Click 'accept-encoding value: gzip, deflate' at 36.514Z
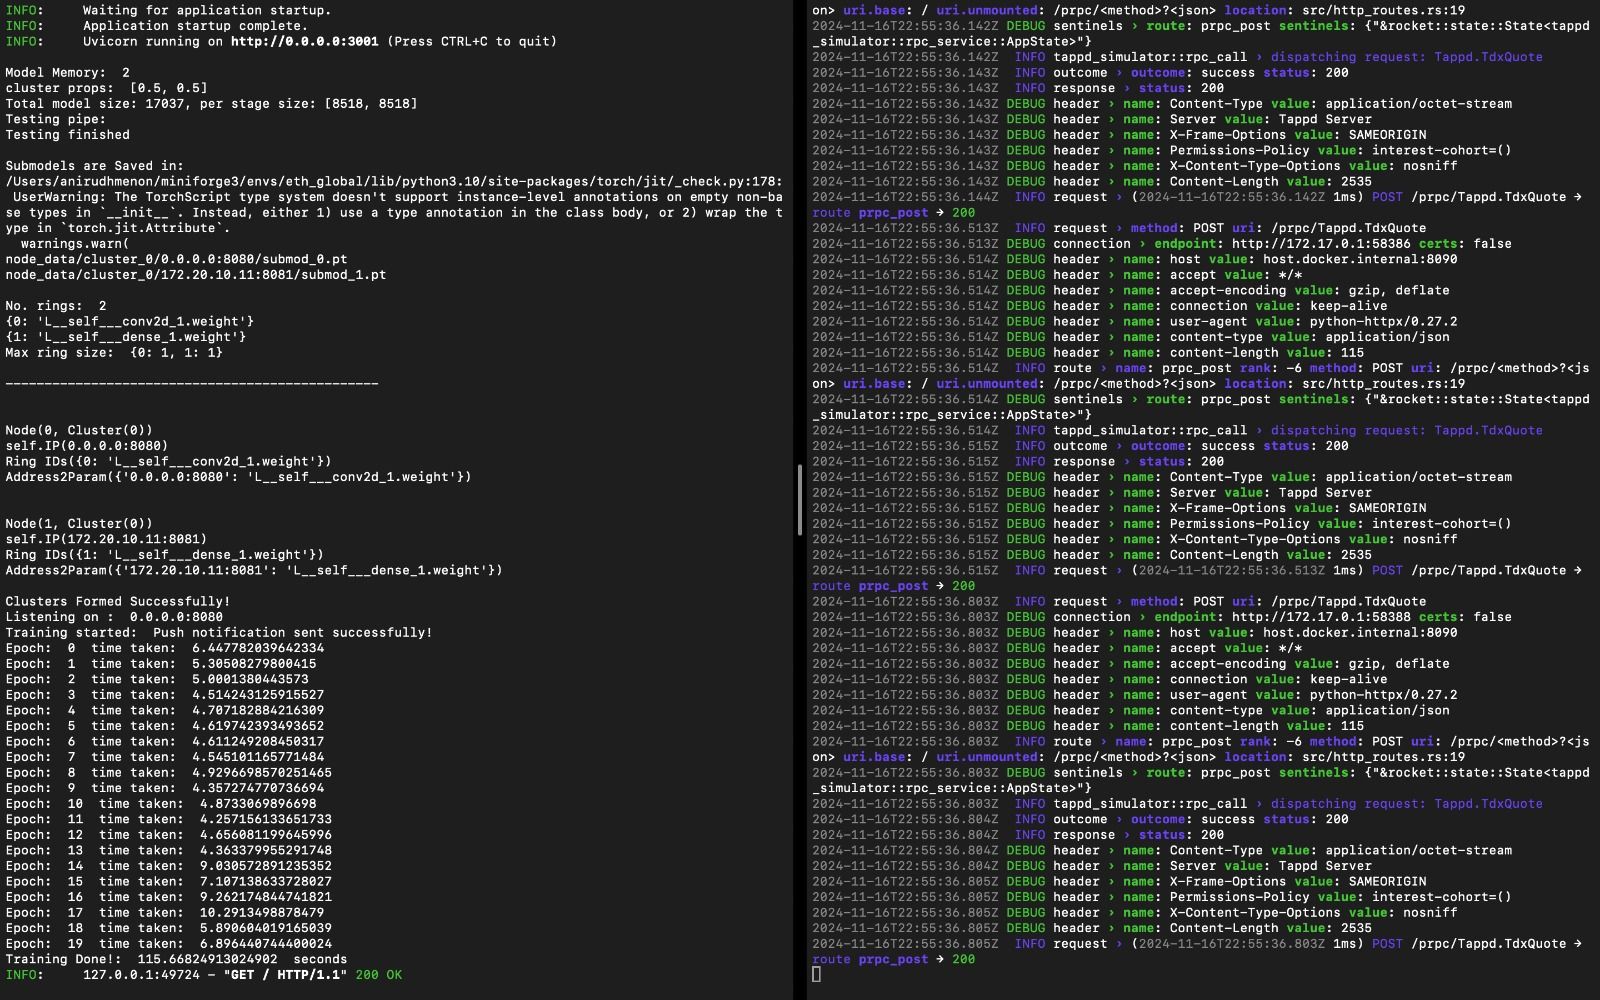 [1286, 290]
